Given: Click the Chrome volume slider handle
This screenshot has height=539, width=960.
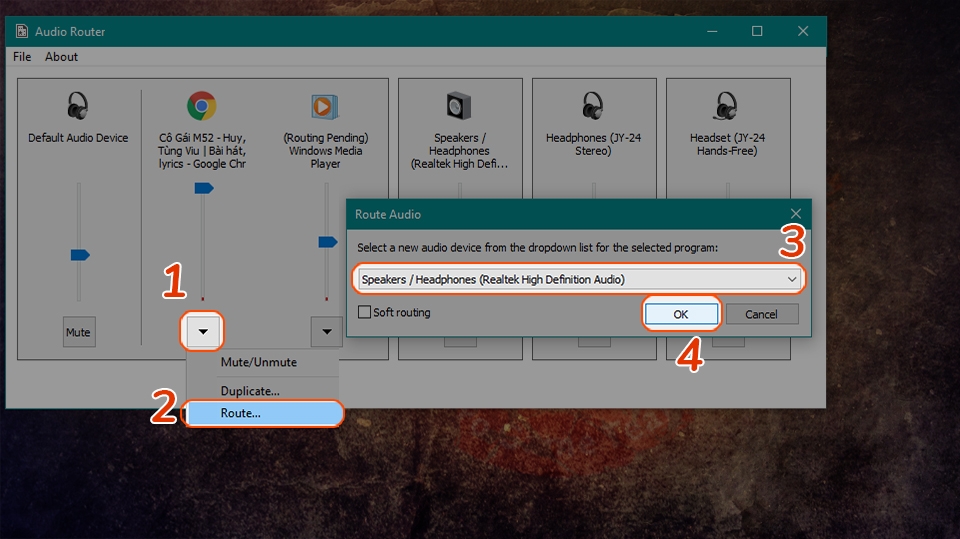Looking at the screenshot, I should [204, 188].
